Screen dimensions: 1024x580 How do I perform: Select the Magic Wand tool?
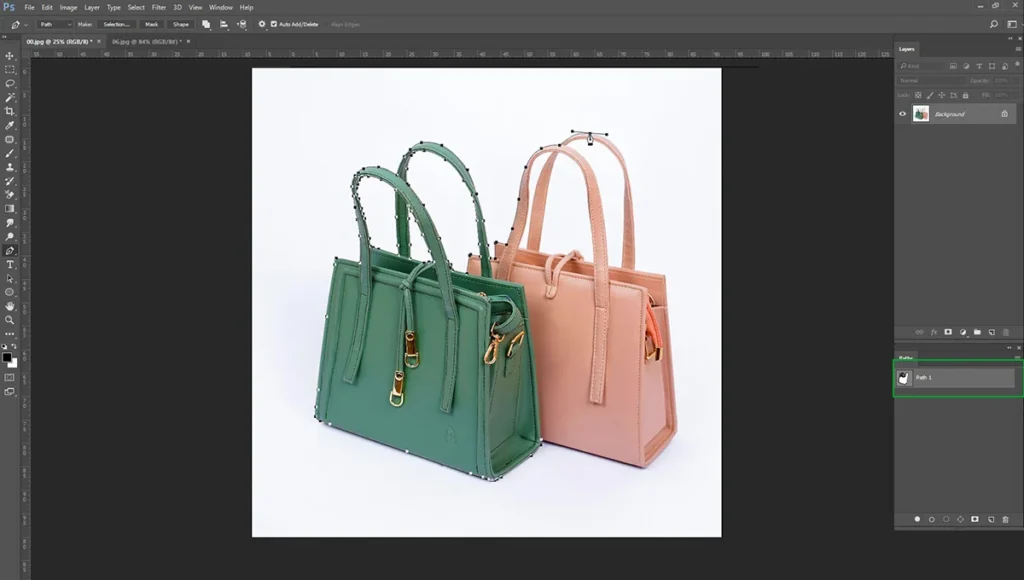10,97
